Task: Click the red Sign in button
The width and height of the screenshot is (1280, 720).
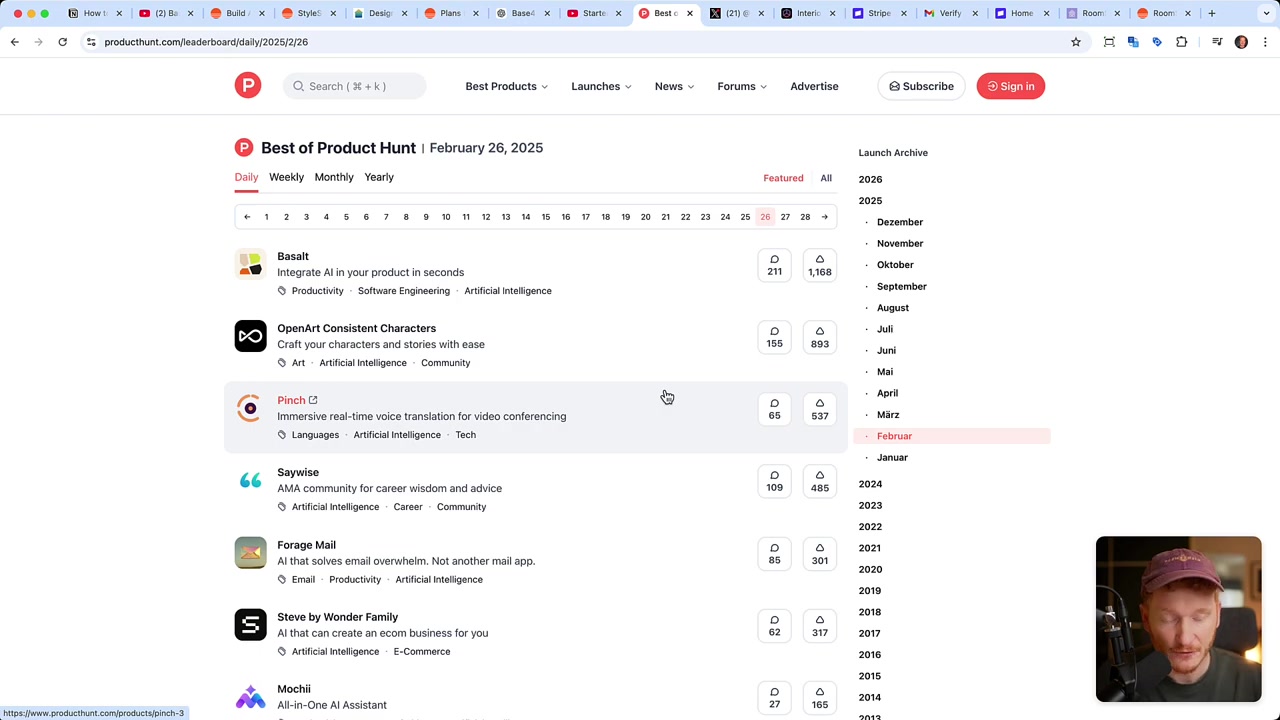Action: click(1010, 86)
